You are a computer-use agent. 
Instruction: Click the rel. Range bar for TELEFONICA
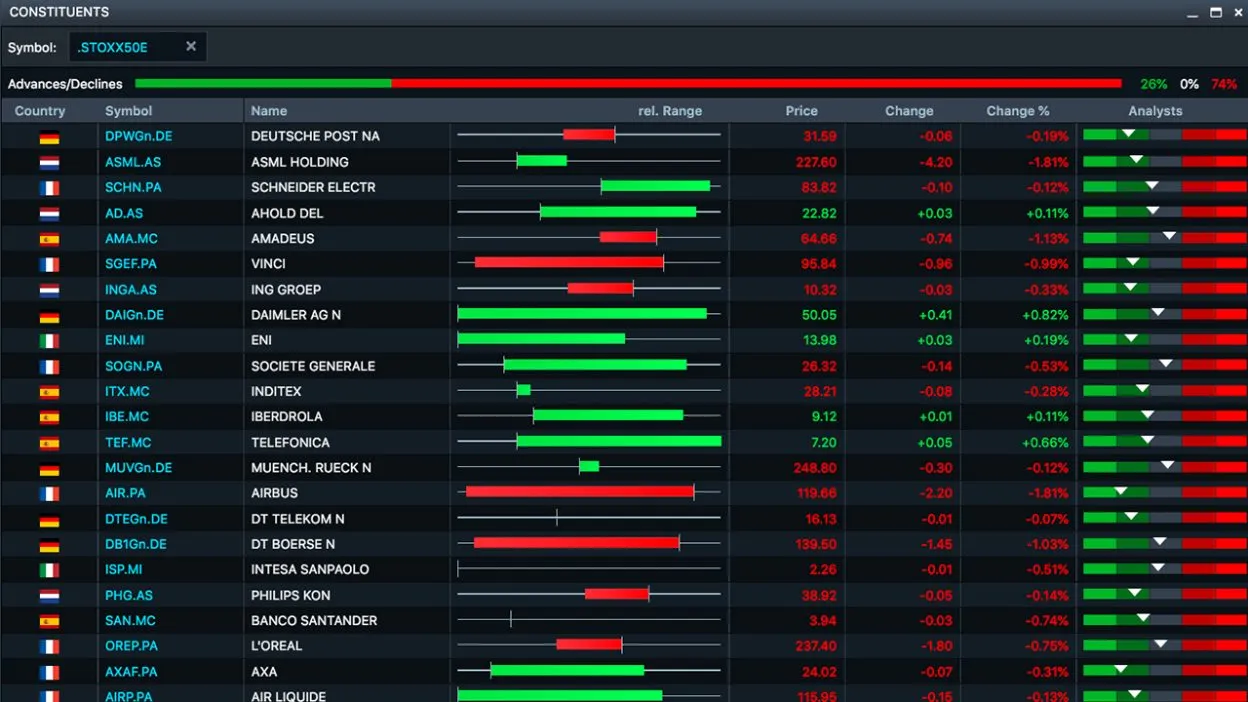tap(589, 442)
